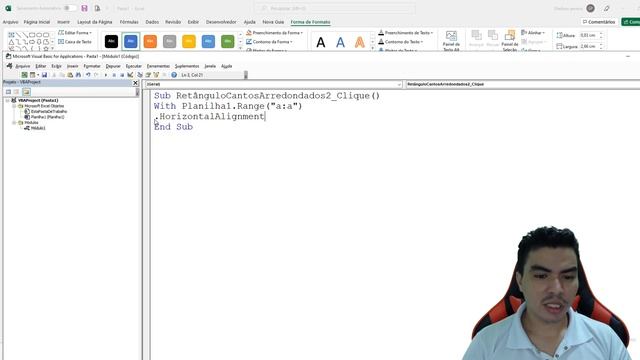Viewport: 640px width, 360px height.
Task: Switch to the Fórmulas ribbon tab
Action: (x=129, y=22)
